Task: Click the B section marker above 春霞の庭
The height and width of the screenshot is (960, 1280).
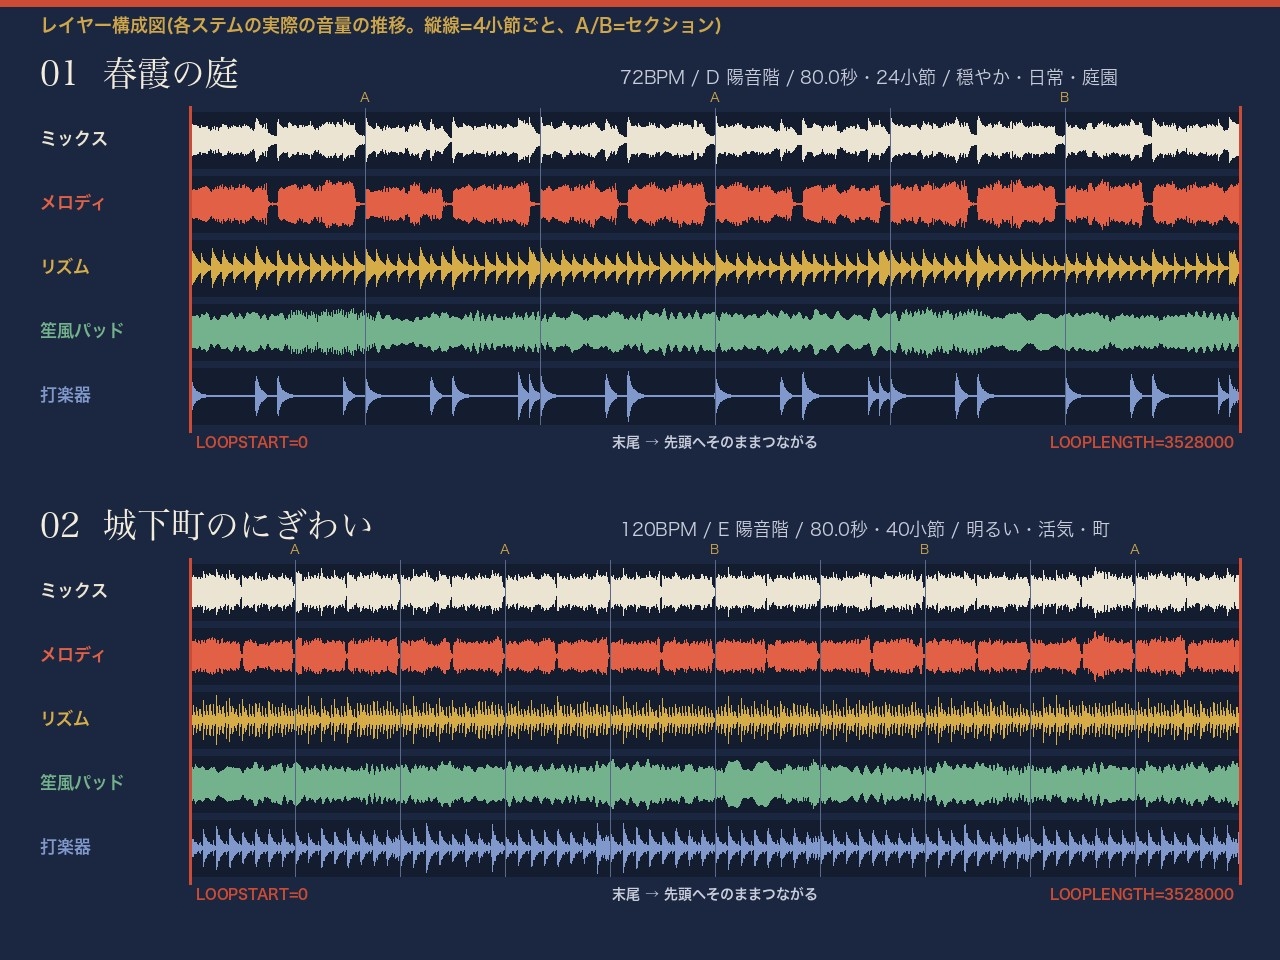Action: pos(1064,97)
